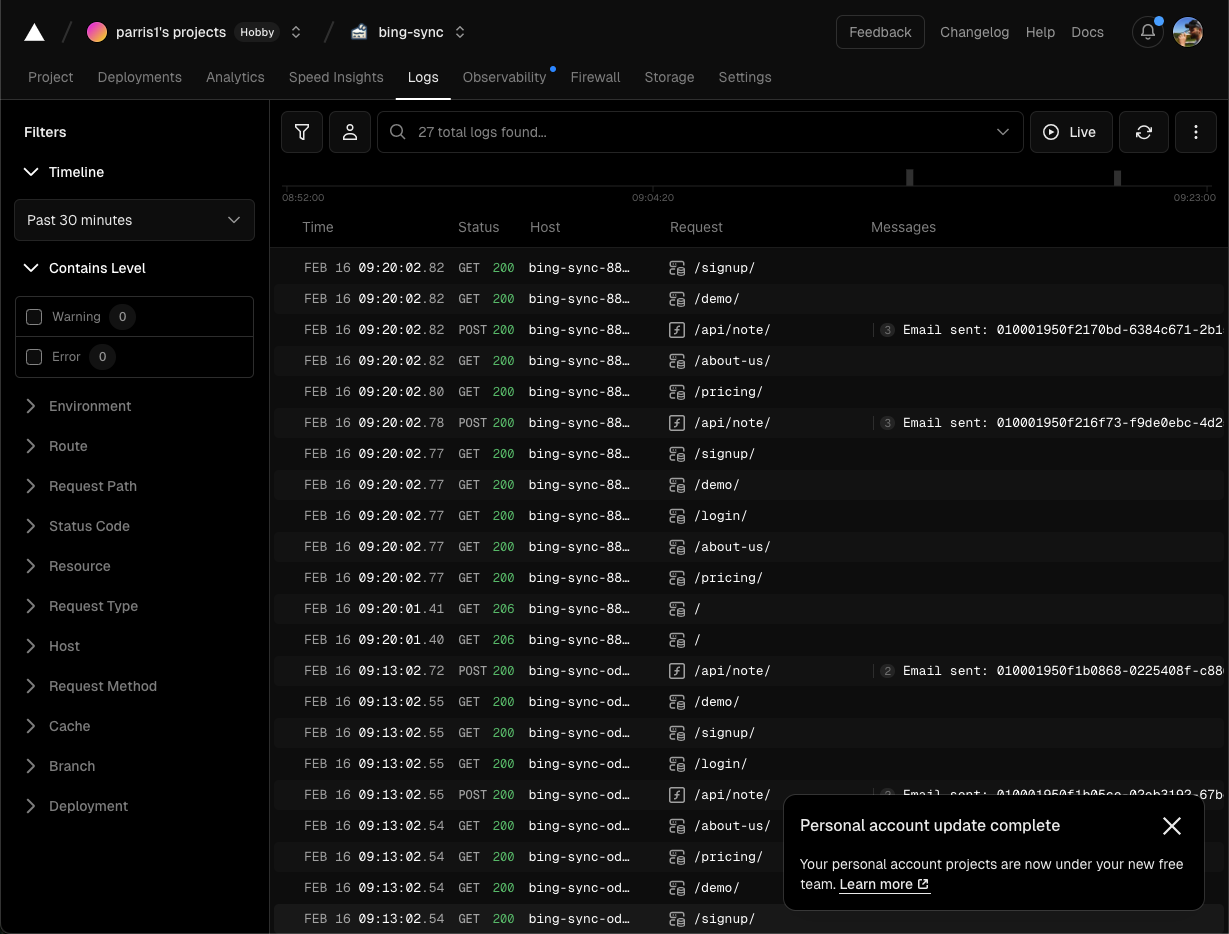Click the function icon of 09:20:02.78 /api/note/ row
Viewport: 1229px width, 934px height.
677,423
